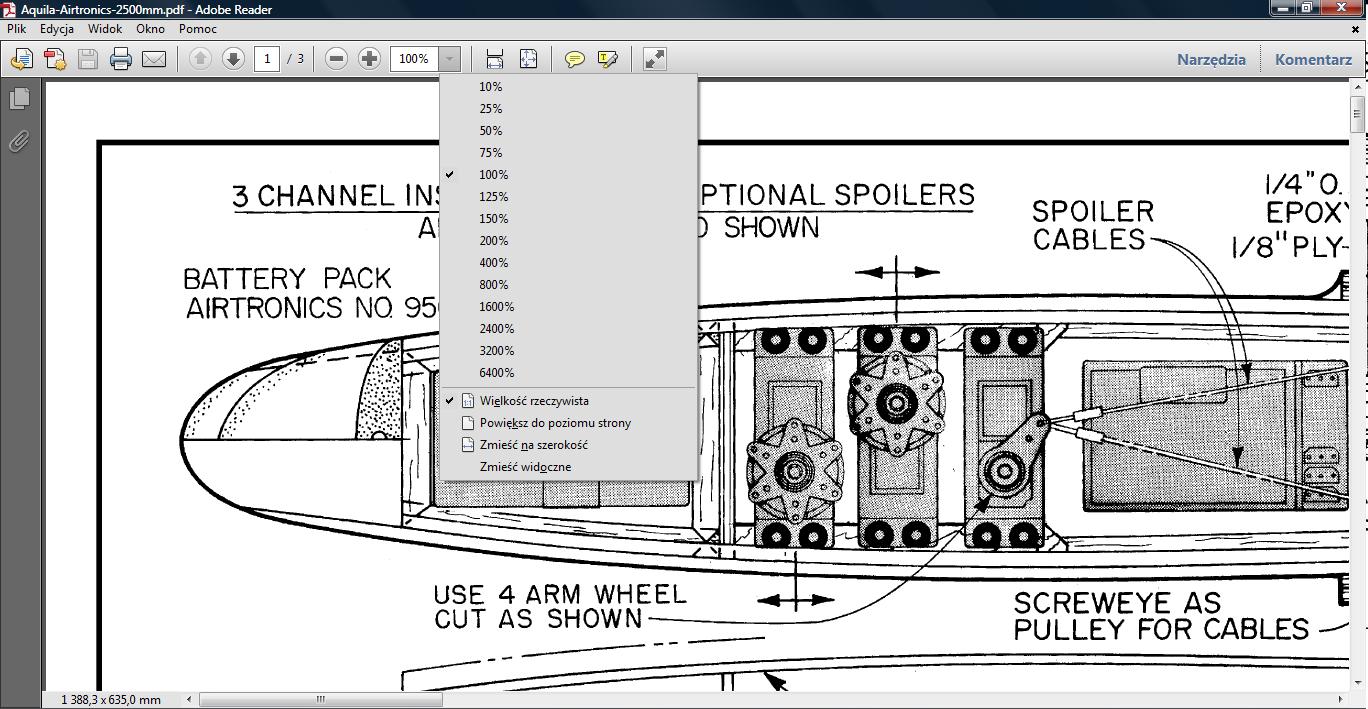
Task: Open the Widok menu
Action: click(x=105, y=29)
